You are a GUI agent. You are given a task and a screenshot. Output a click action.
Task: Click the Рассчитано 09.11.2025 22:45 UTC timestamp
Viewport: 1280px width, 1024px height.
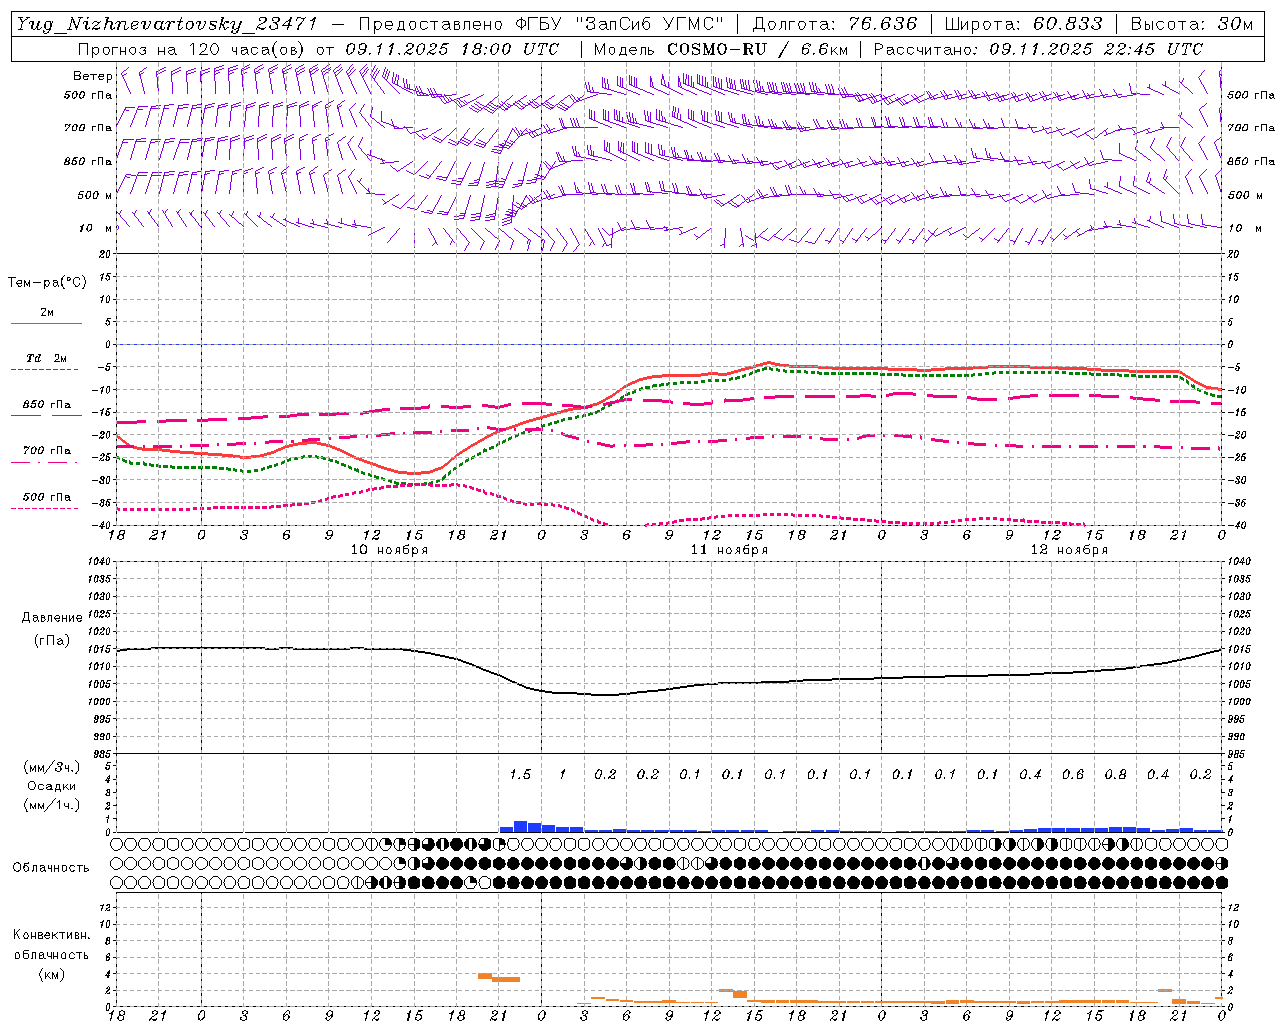point(1038,49)
